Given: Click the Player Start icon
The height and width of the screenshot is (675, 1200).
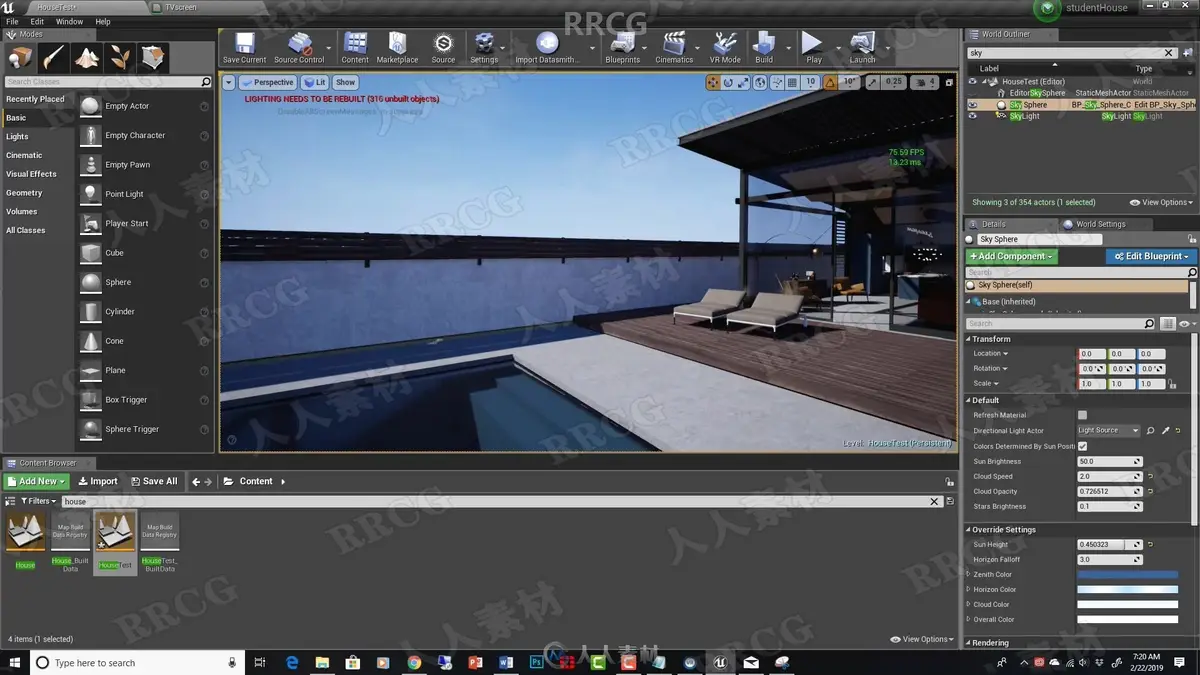Looking at the screenshot, I should (x=90, y=223).
